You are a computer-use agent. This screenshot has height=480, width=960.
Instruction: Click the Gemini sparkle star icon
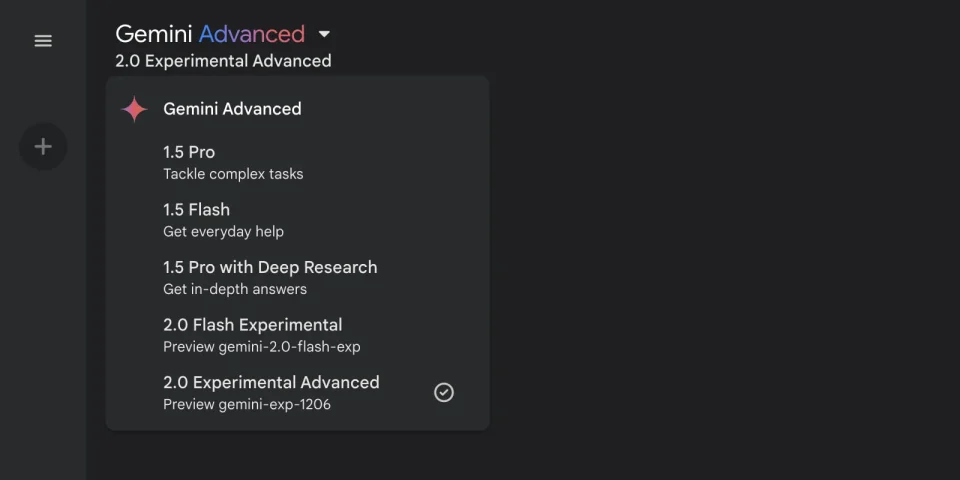click(134, 109)
